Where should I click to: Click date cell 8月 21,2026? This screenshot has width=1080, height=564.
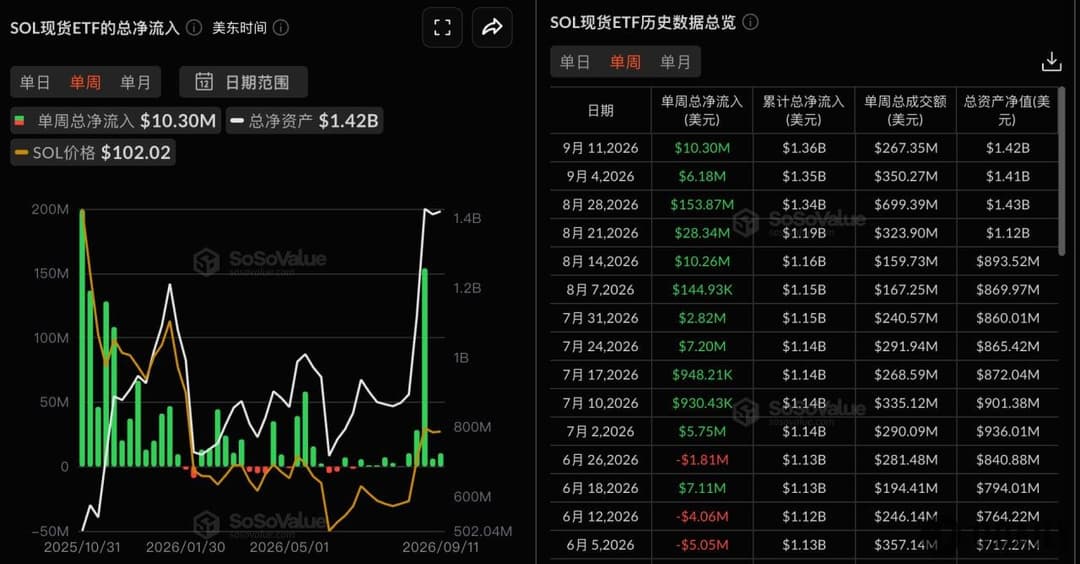pyautogui.click(x=601, y=233)
